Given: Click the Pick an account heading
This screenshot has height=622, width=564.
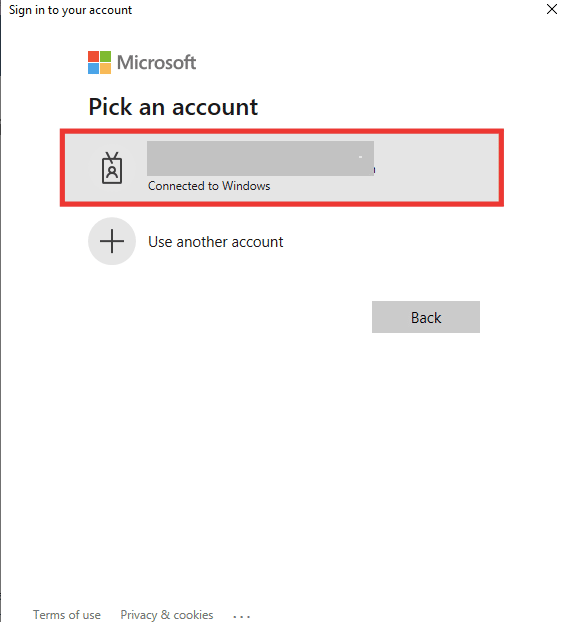Looking at the screenshot, I should pyautogui.click(x=173, y=107).
